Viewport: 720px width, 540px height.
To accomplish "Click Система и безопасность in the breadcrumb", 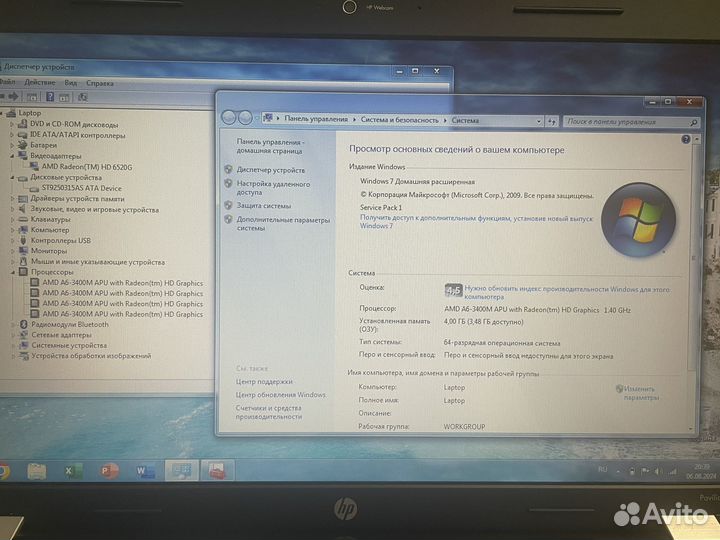I will pos(399,120).
